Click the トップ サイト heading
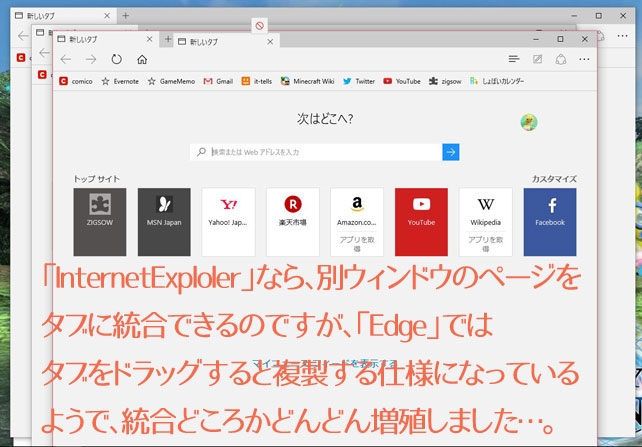Viewport: 642px width, 447px height. [97, 179]
